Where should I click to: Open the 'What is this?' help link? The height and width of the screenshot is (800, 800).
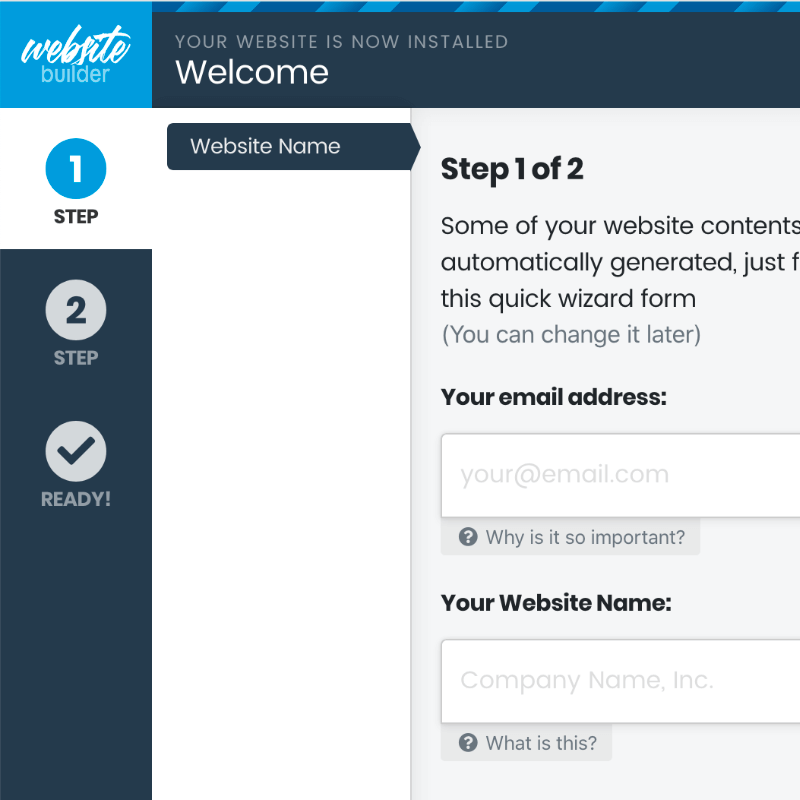click(541, 743)
